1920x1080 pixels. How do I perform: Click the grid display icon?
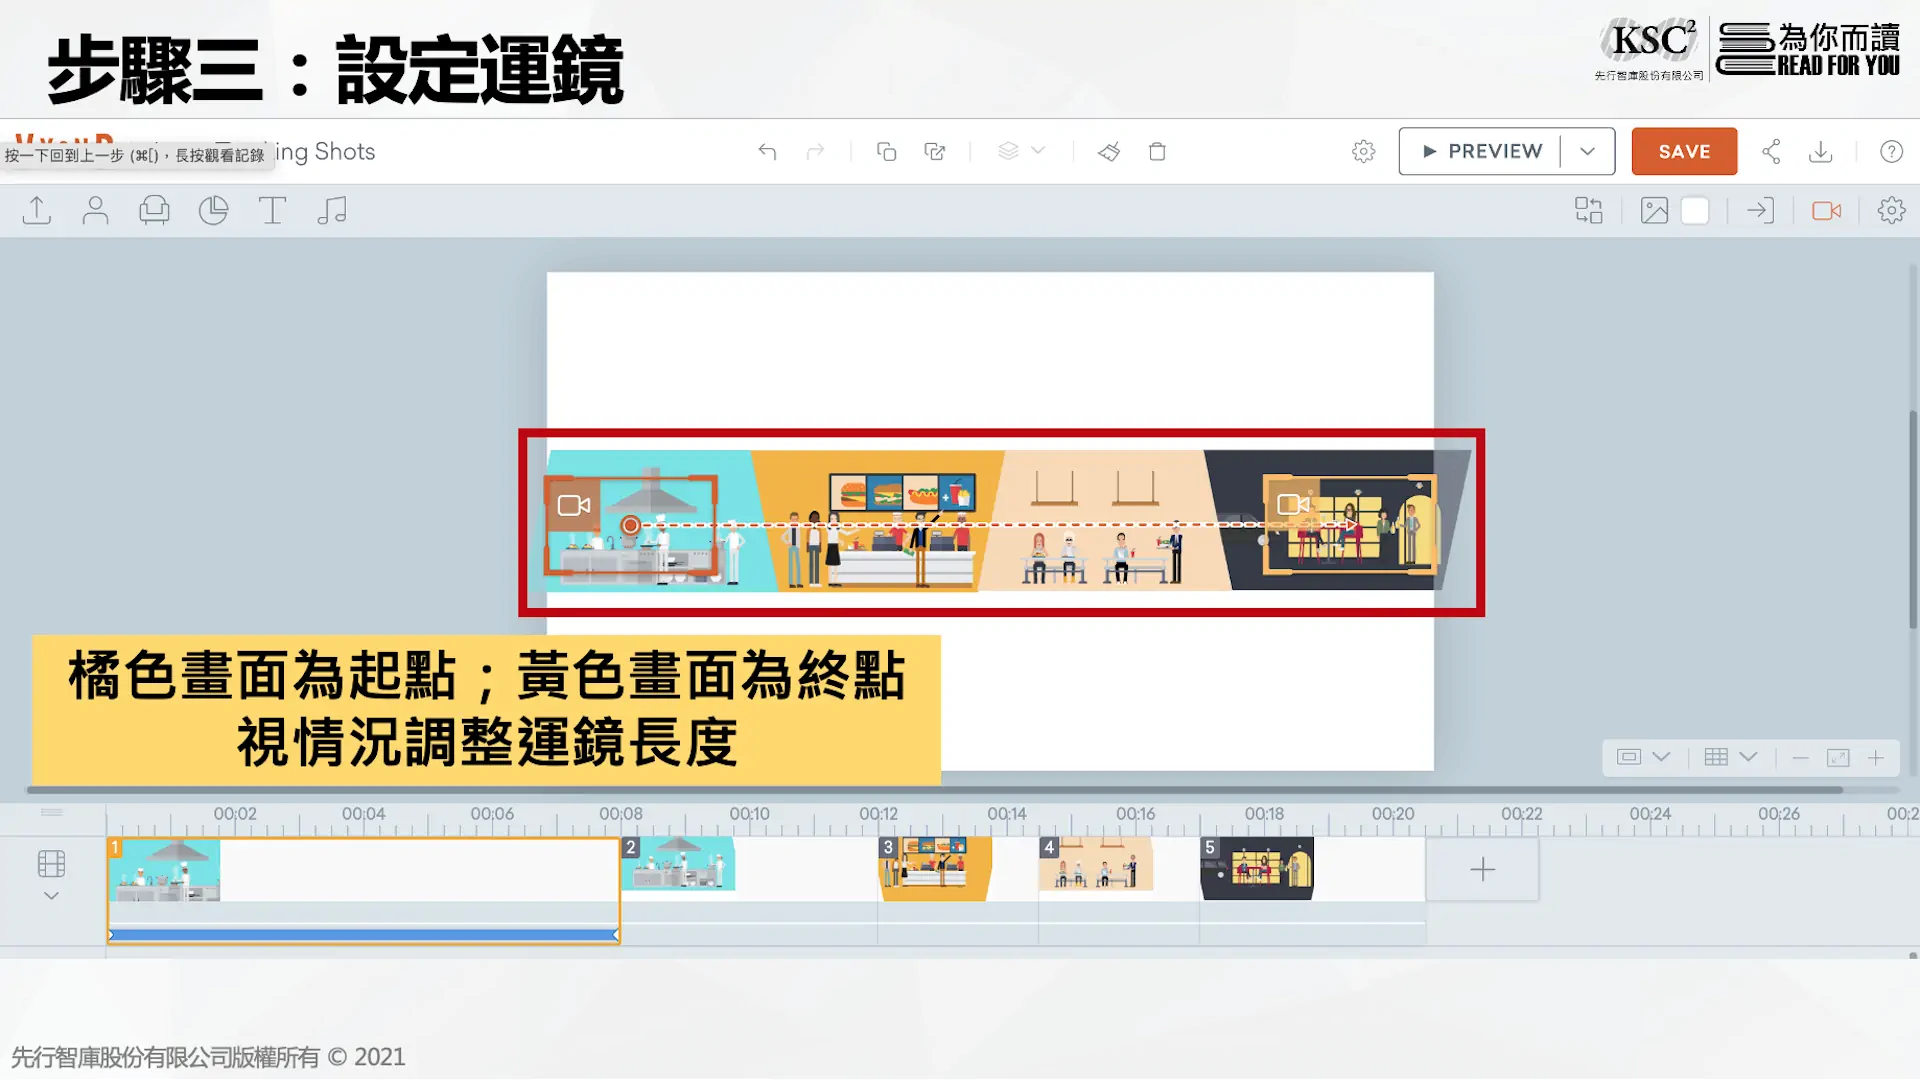[1716, 757]
